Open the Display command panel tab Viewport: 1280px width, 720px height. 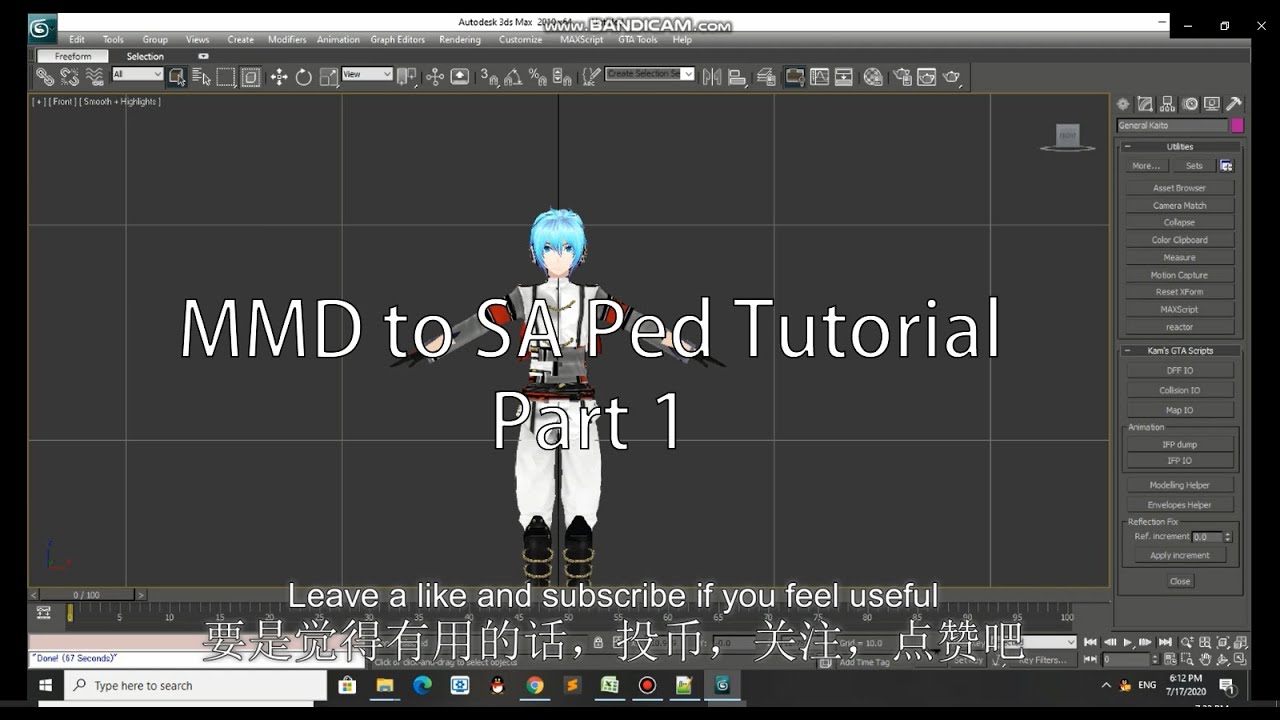pos(1212,104)
